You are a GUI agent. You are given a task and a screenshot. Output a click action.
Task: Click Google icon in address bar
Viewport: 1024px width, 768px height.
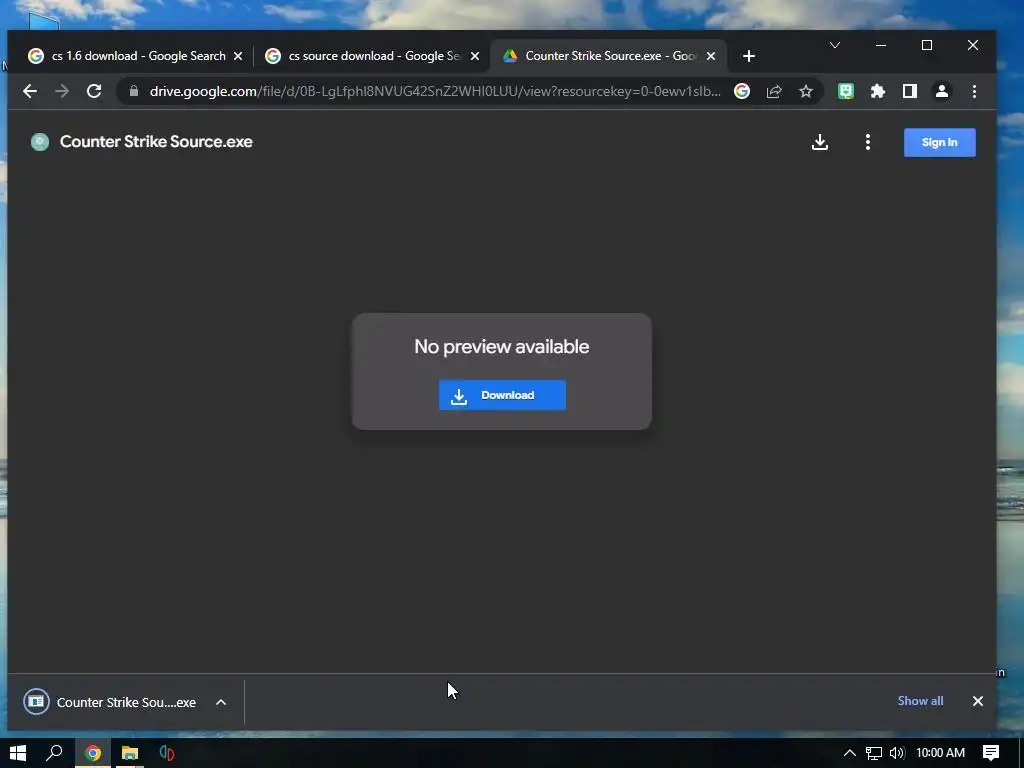(x=742, y=91)
